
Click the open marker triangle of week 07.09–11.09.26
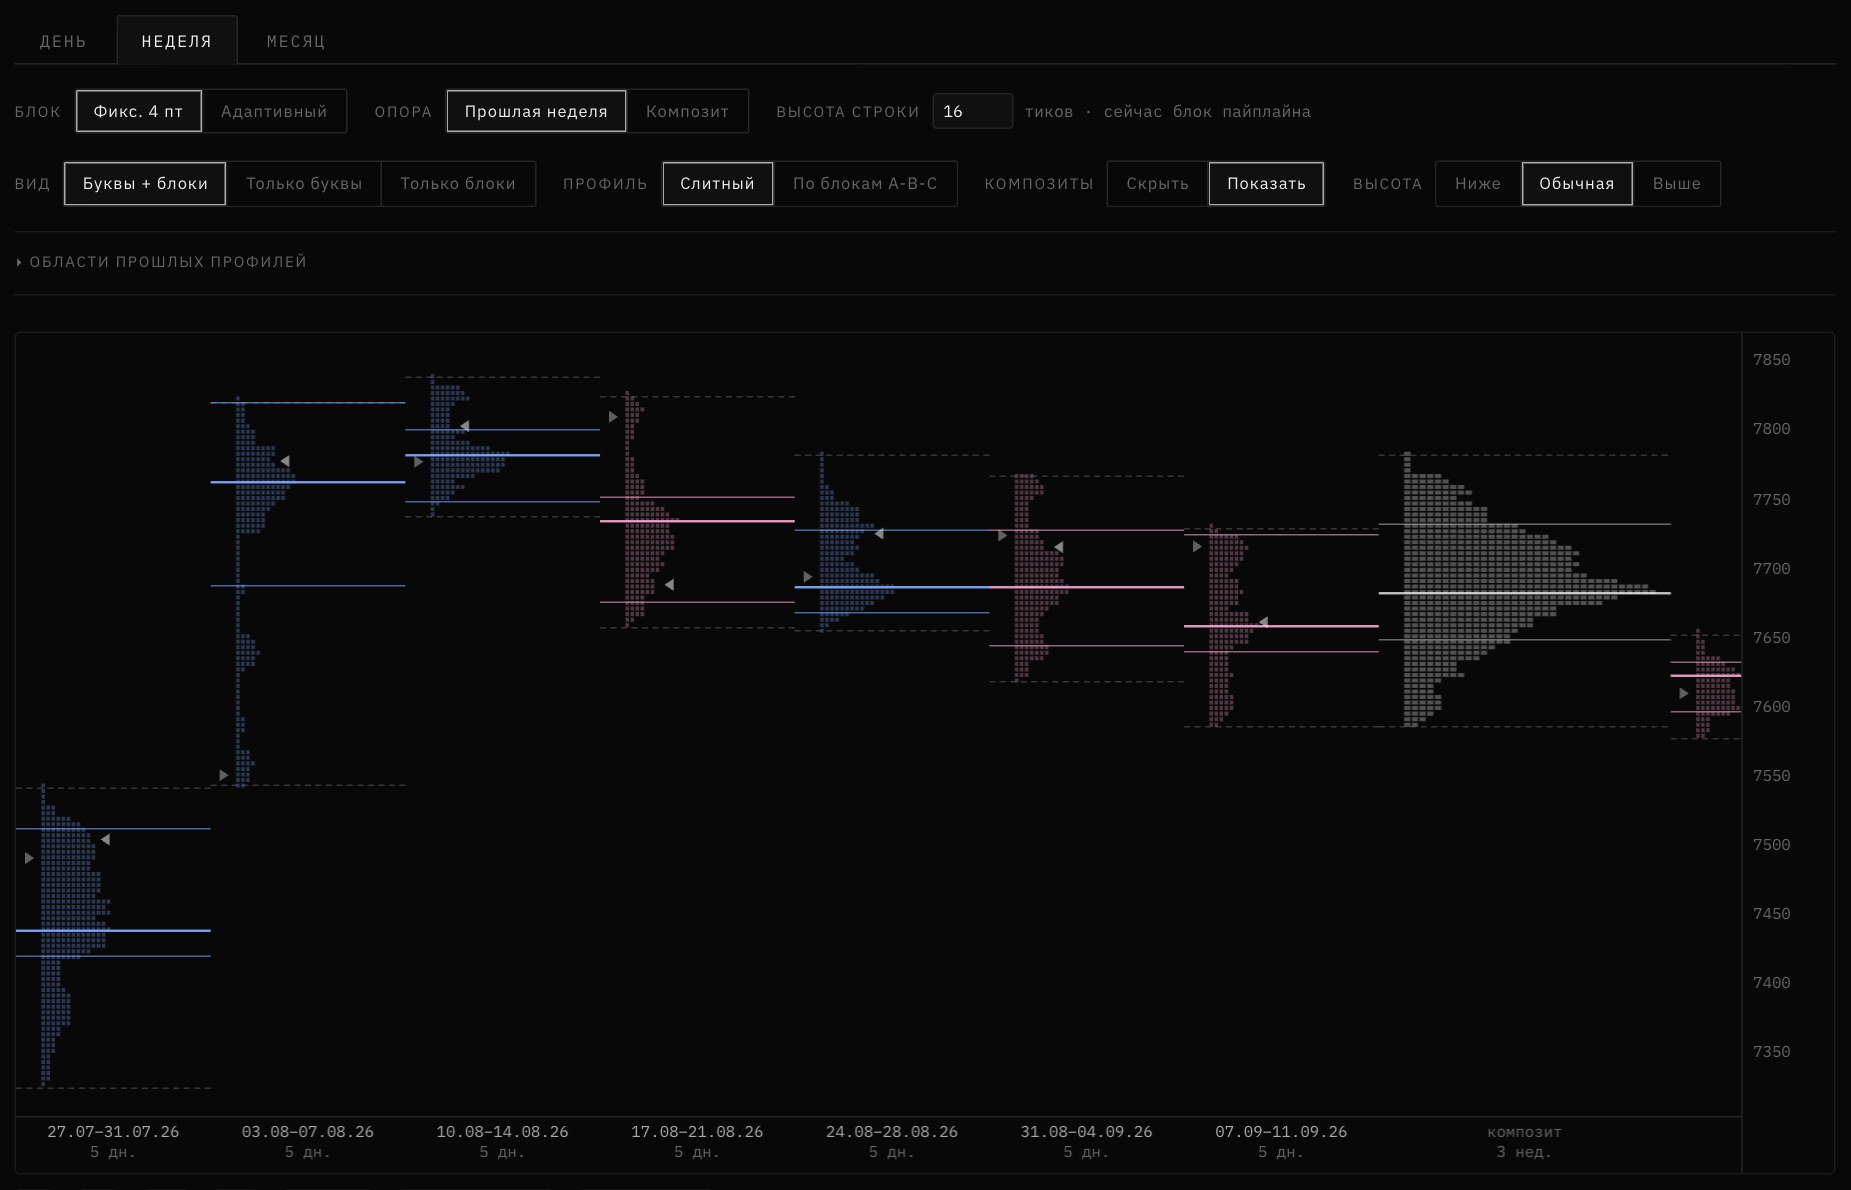pyautogui.click(x=1197, y=546)
